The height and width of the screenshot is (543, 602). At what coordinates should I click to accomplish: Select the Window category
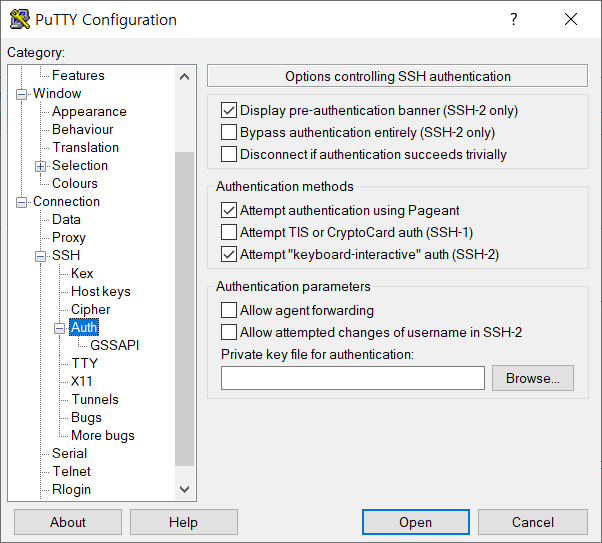click(57, 93)
